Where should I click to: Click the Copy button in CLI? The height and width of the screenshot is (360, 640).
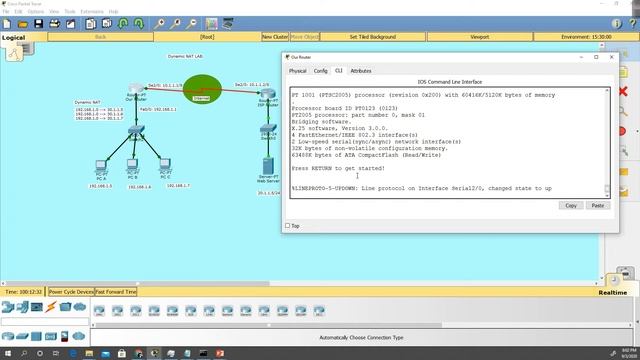[571, 205]
